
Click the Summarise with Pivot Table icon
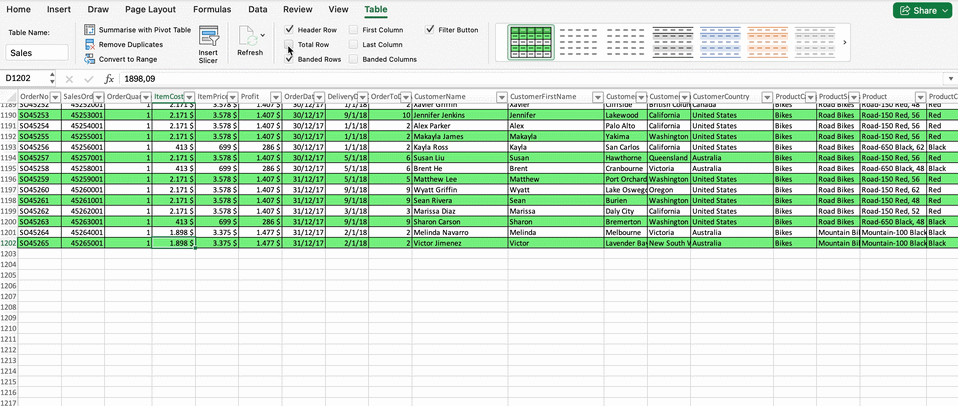pos(90,30)
